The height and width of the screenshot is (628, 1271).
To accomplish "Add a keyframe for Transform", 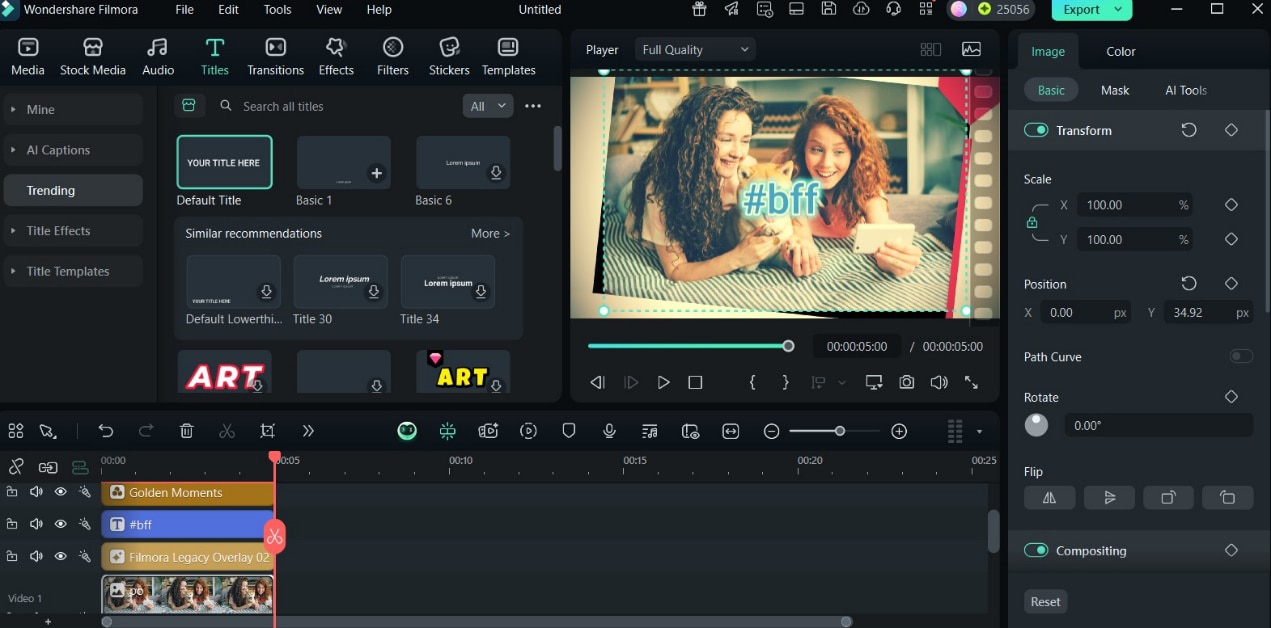I will [x=1231, y=130].
